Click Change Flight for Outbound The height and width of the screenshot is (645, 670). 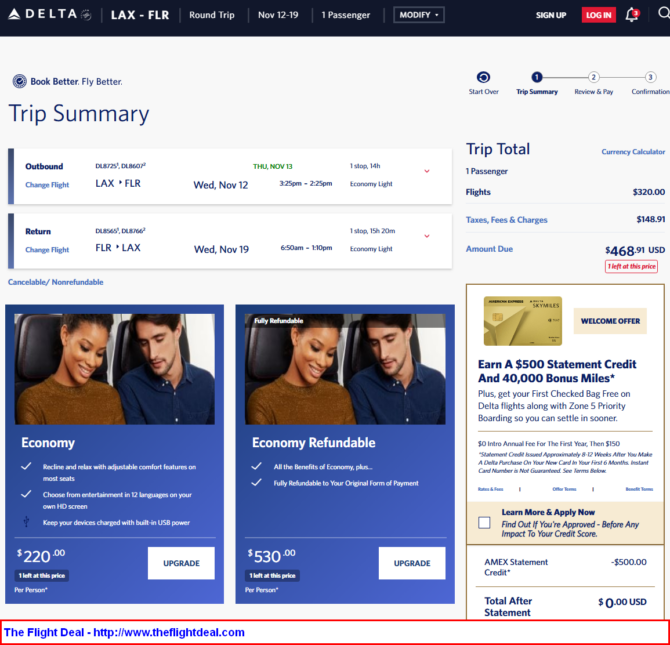(x=47, y=185)
